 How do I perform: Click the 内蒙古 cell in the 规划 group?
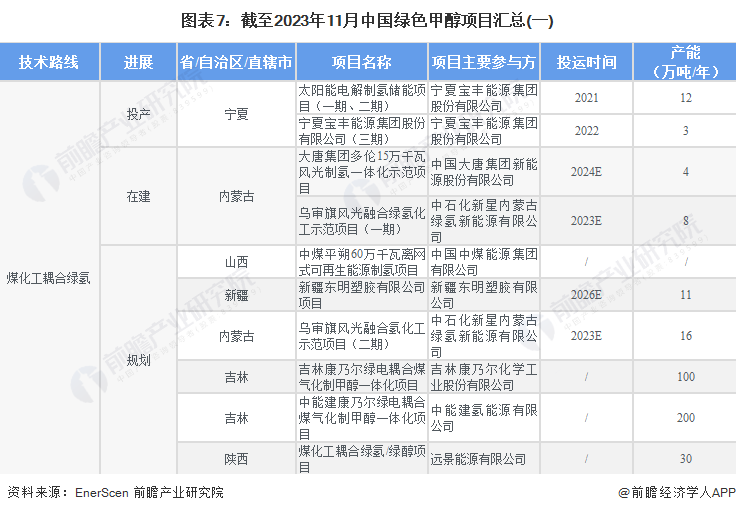[236, 336]
